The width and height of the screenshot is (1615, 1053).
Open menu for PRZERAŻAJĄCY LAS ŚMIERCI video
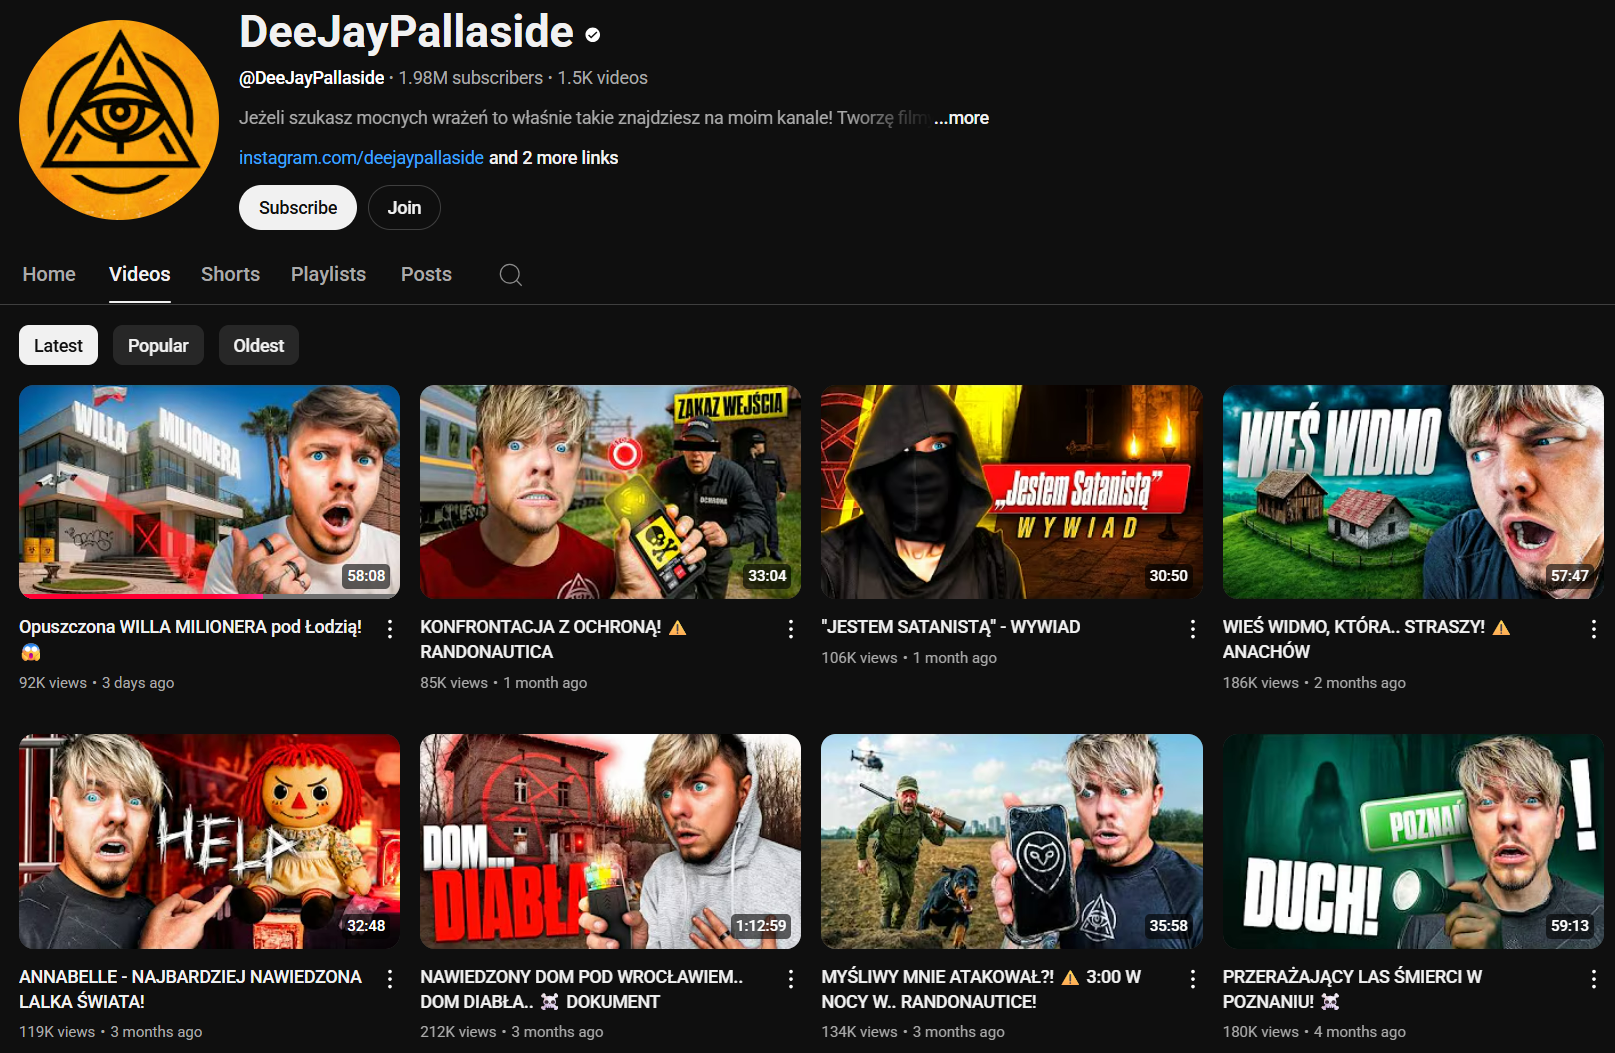coord(1593,979)
